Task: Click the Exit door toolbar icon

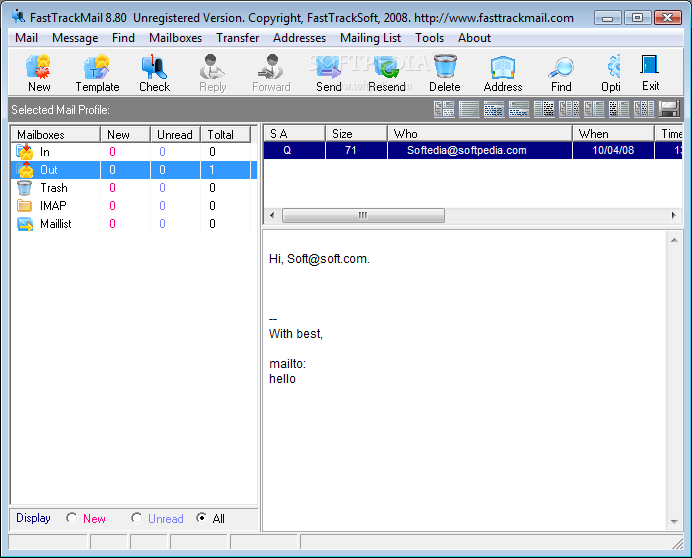Action: click(650, 65)
